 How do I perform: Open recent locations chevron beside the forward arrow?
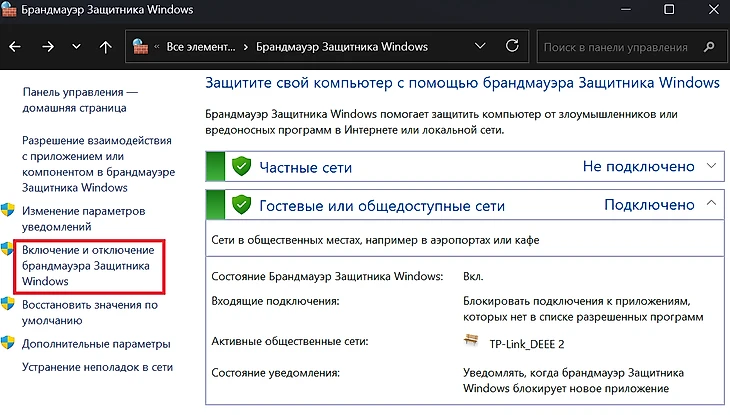[76, 47]
